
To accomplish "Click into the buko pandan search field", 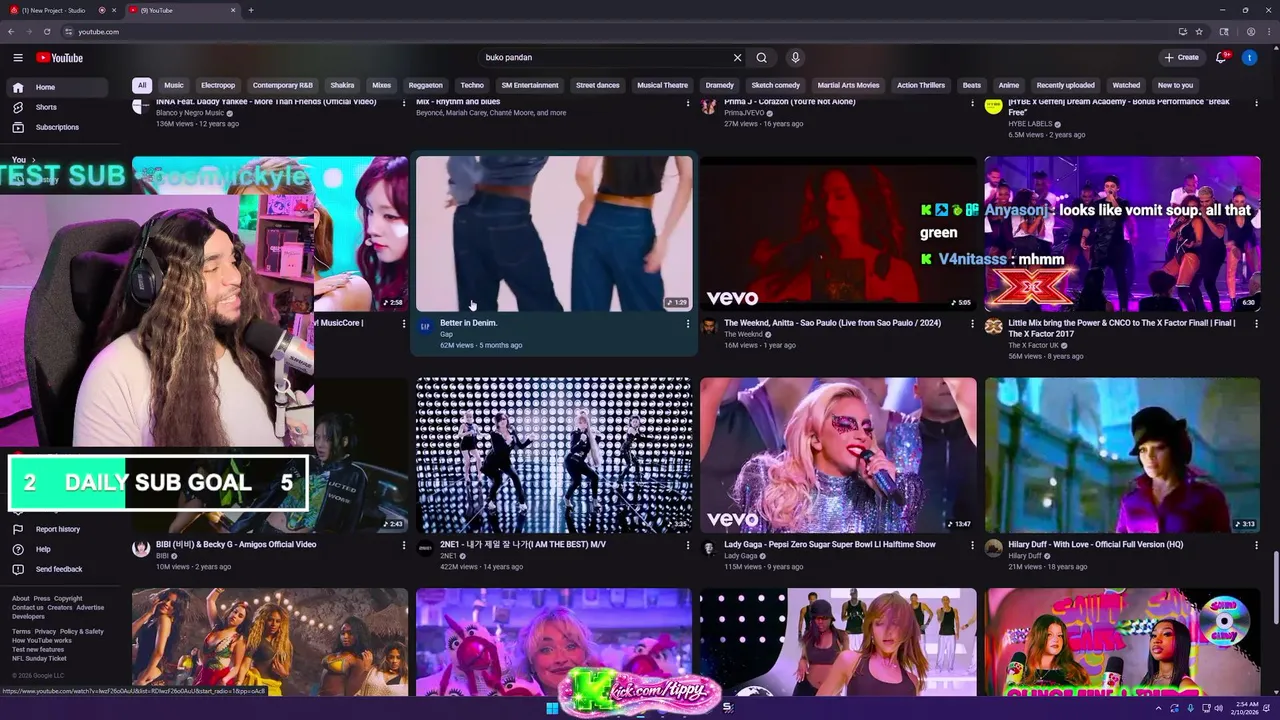I will 605,58.
